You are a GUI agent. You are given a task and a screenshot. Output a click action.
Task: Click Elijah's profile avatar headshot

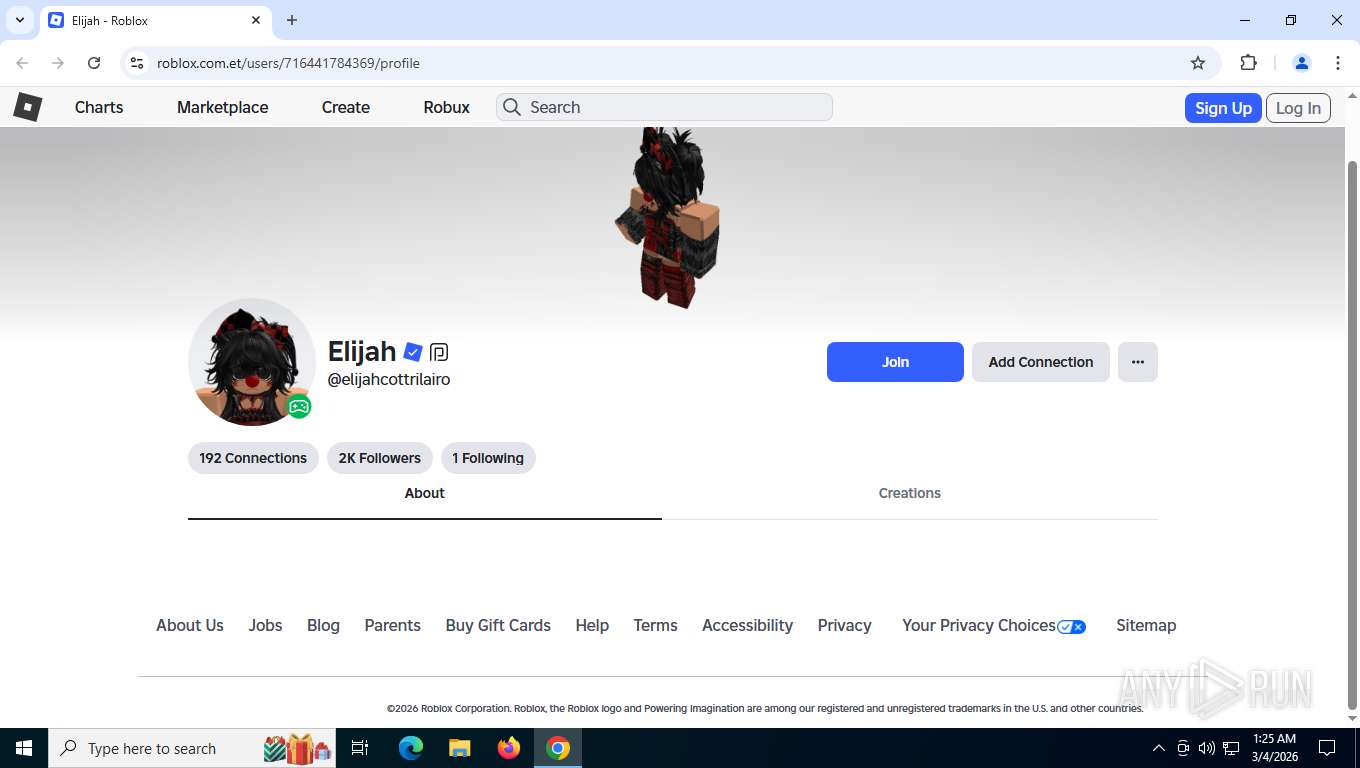click(x=251, y=362)
